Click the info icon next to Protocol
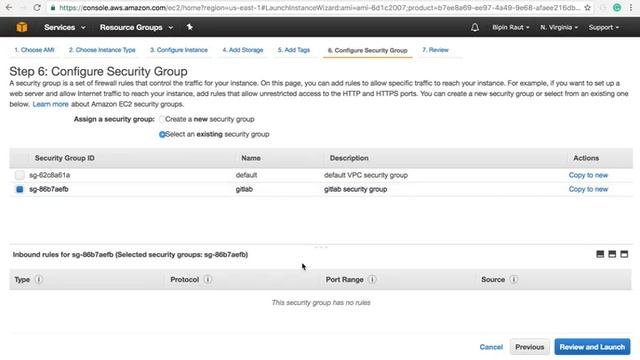 pyautogui.click(x=208, y=280)
